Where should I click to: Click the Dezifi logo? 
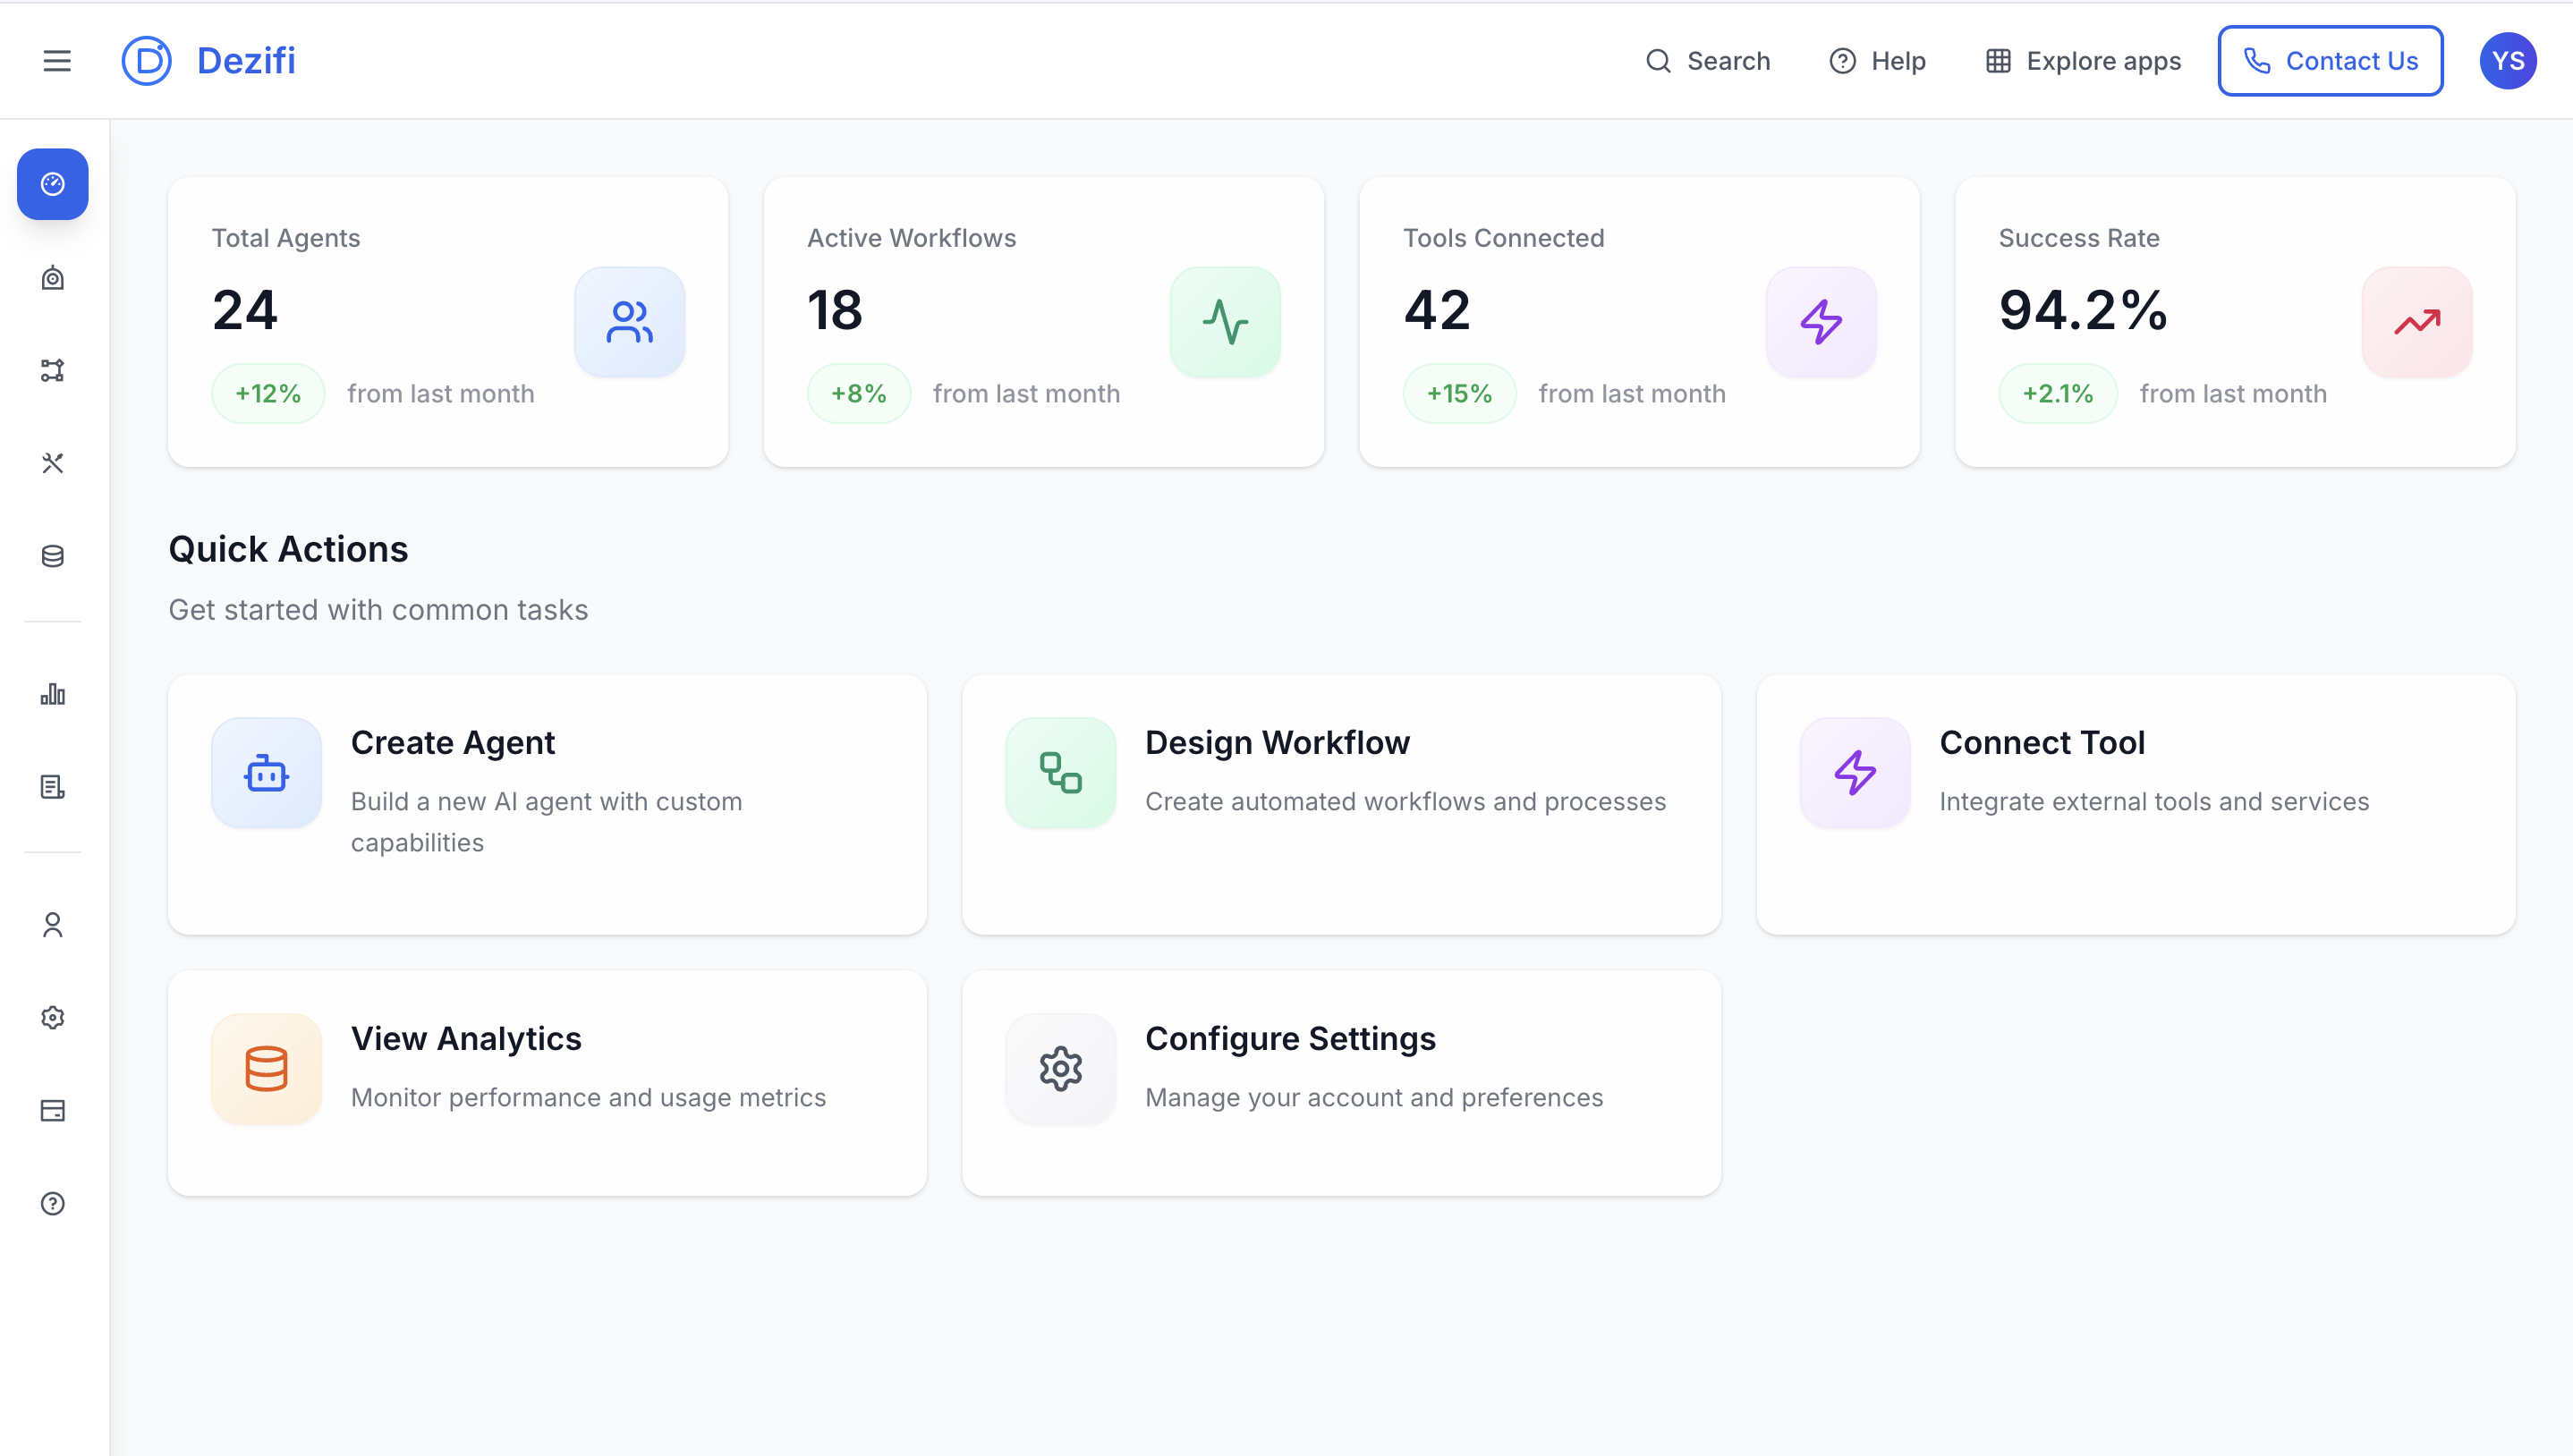209,60
